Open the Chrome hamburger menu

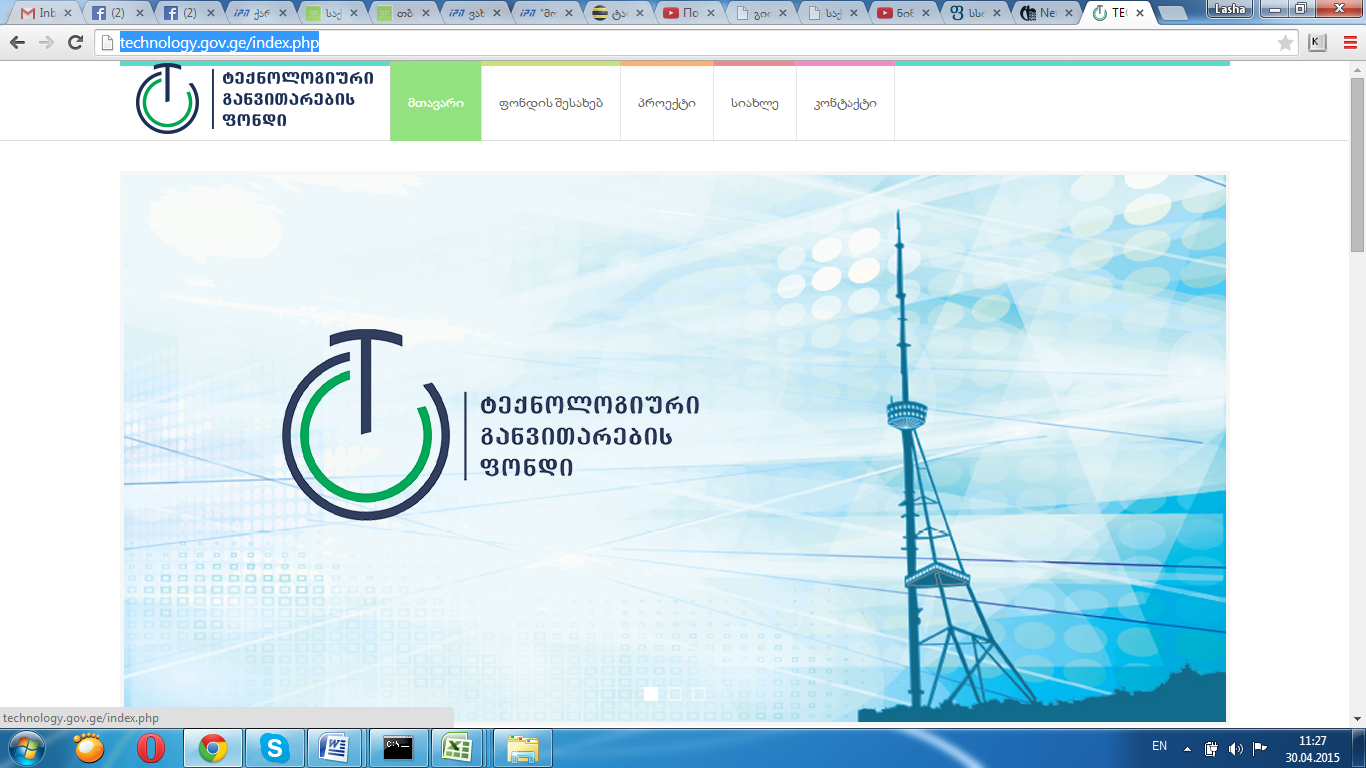point(1348,43)
